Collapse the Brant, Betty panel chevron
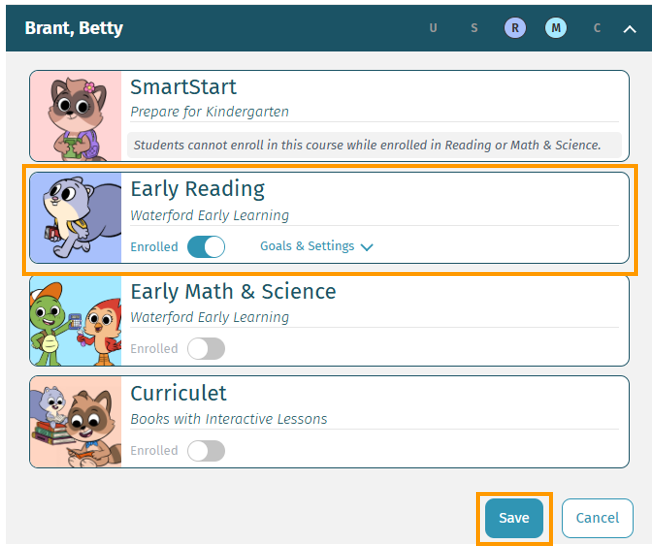The width and height of the screenshot is (658, 553). pyautogui.click(x=630, y=29)
